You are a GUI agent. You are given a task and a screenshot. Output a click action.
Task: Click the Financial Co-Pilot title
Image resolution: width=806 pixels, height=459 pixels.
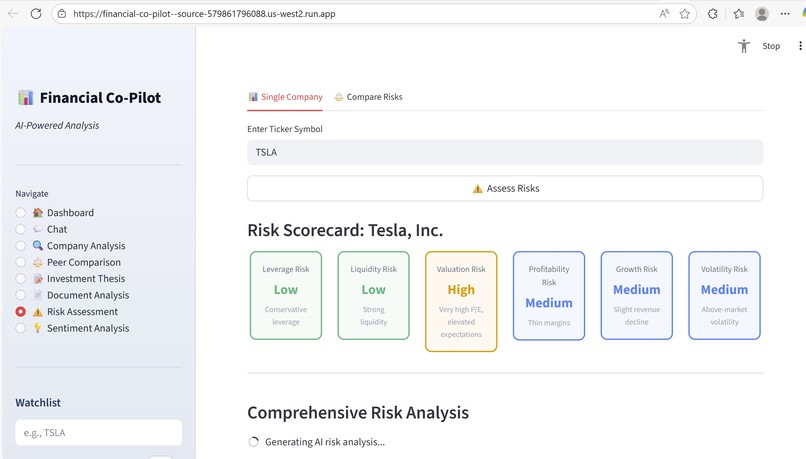(x=100, y=98)
